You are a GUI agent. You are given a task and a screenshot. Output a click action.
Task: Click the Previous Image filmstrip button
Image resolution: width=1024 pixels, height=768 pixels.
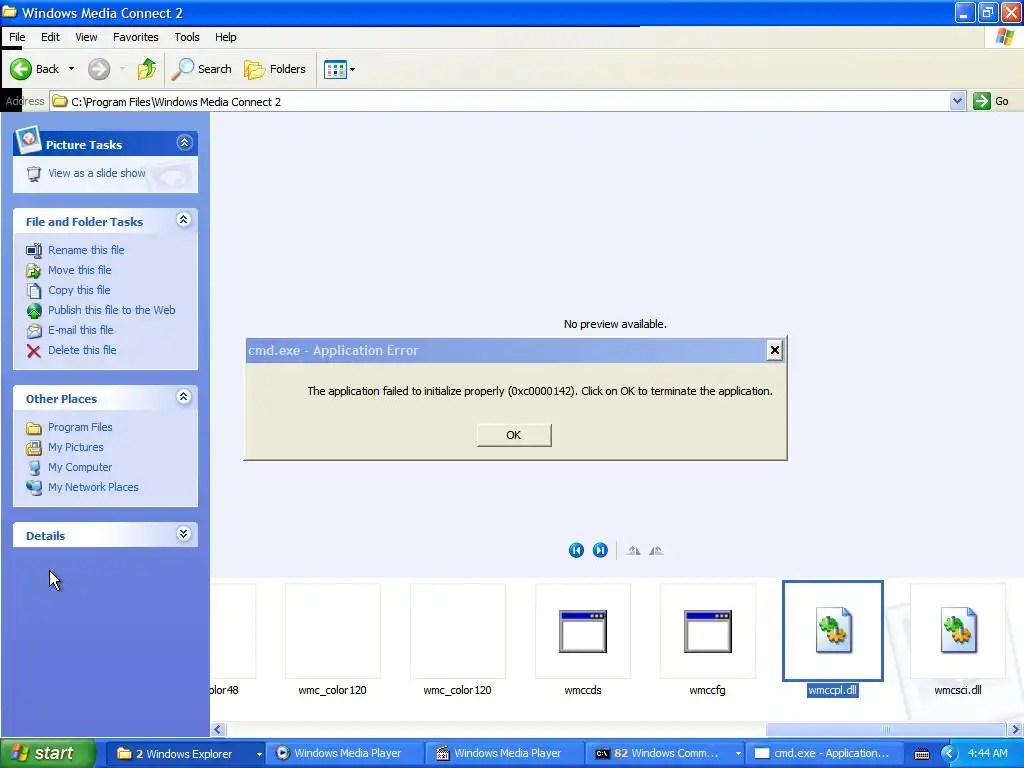click(x=576, y=551)
